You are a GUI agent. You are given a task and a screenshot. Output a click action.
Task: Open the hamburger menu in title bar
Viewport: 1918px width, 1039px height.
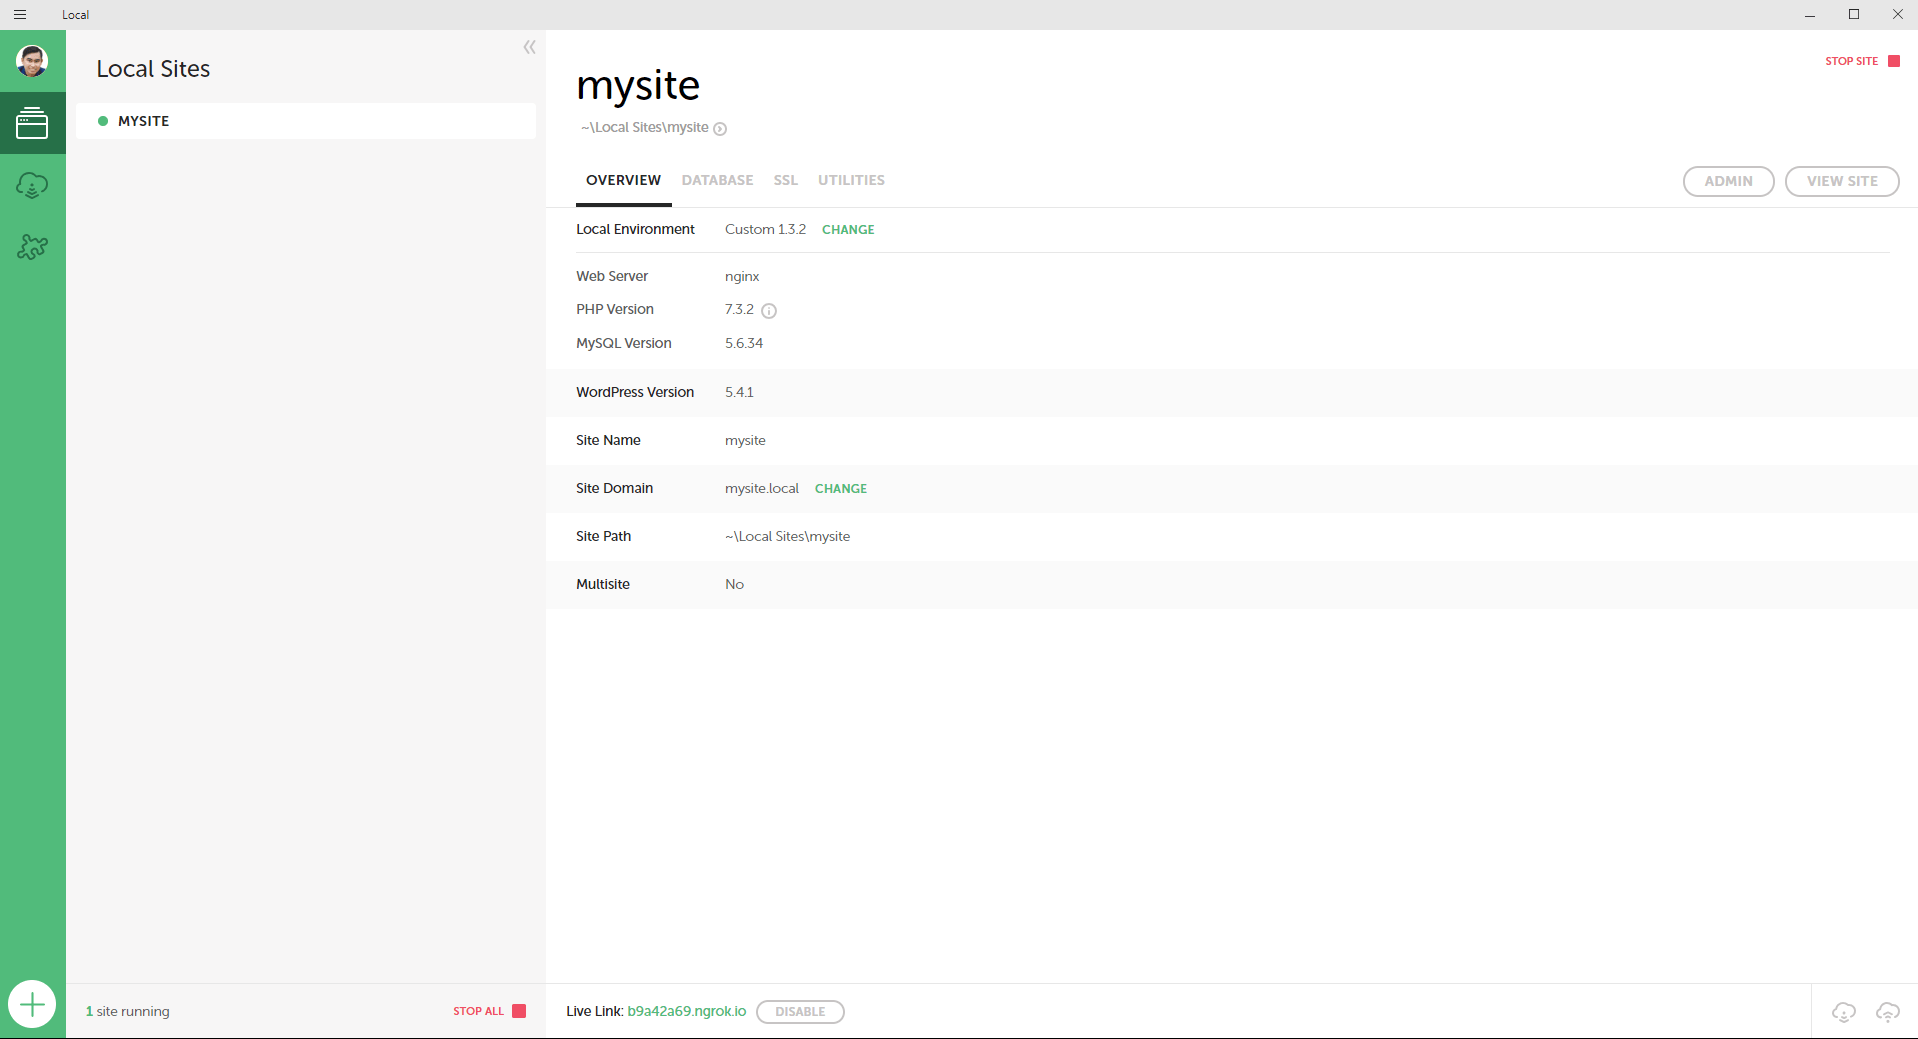coord(20,14)
